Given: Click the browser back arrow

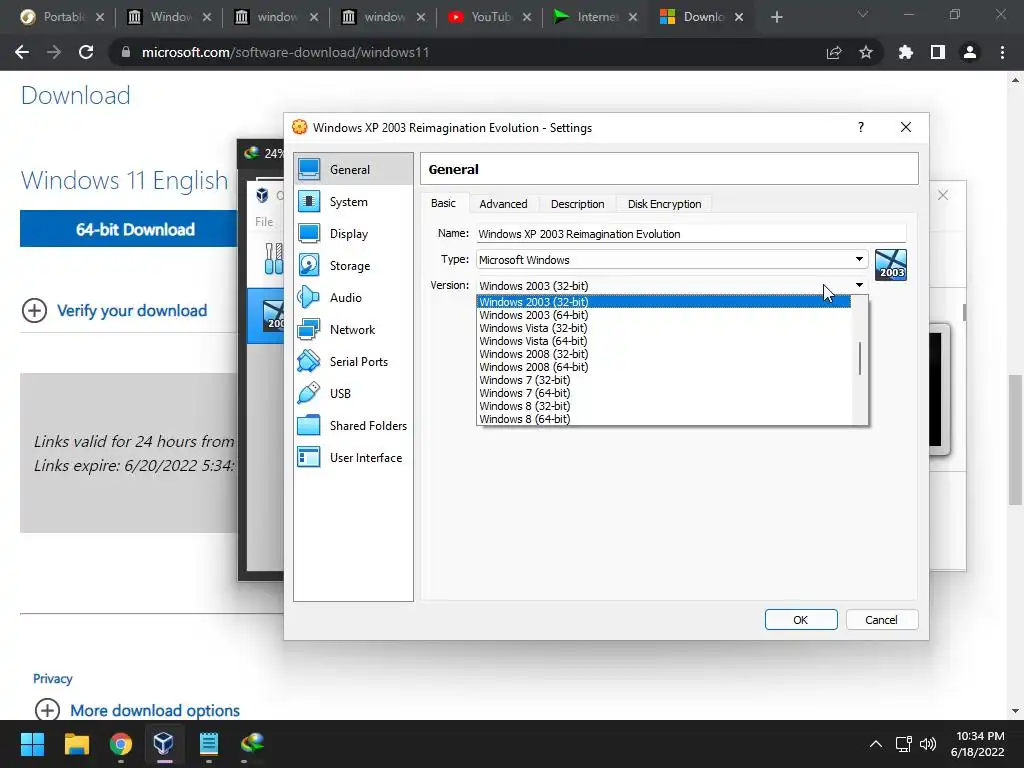Looking at the screenshot, I should [x=22, y=52].
